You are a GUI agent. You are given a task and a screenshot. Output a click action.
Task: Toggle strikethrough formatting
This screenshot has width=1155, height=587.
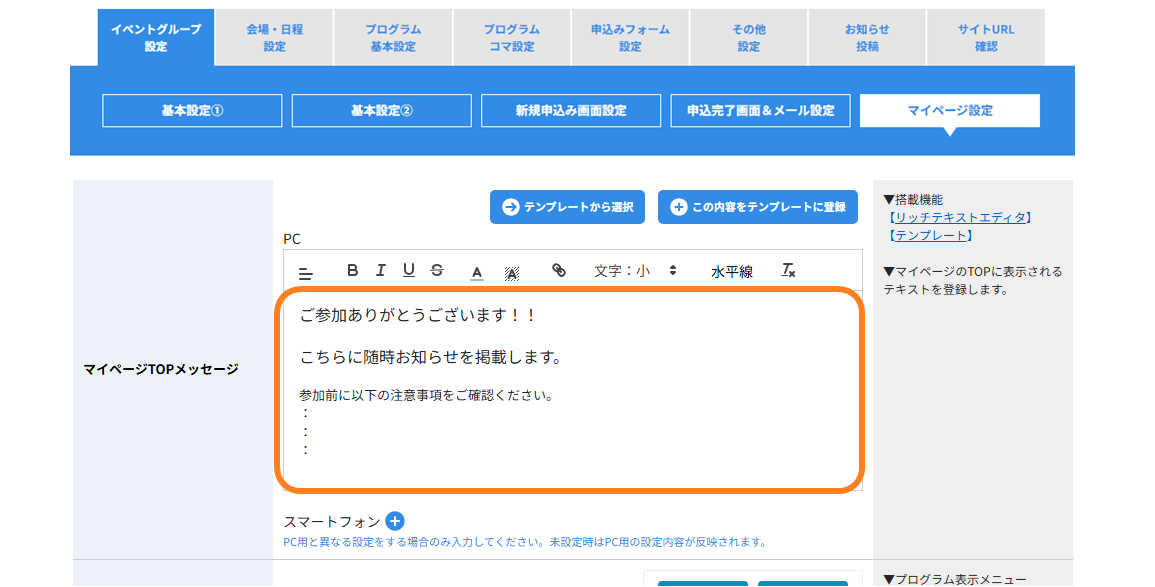(x=437, y=270)
